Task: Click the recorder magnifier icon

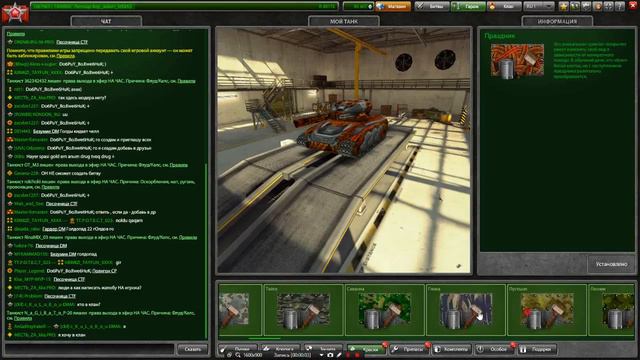Action: tap(238, 356)
